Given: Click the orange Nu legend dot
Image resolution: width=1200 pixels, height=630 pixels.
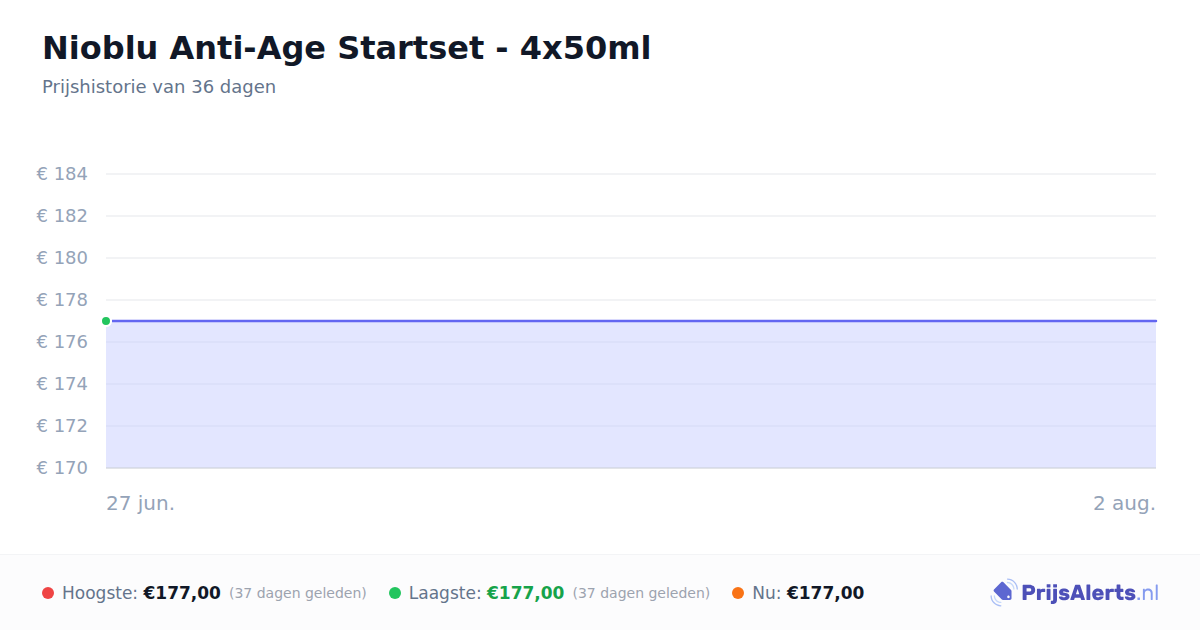Looking at the screenshot, I should pyautogui.click(x=738, y=593).
